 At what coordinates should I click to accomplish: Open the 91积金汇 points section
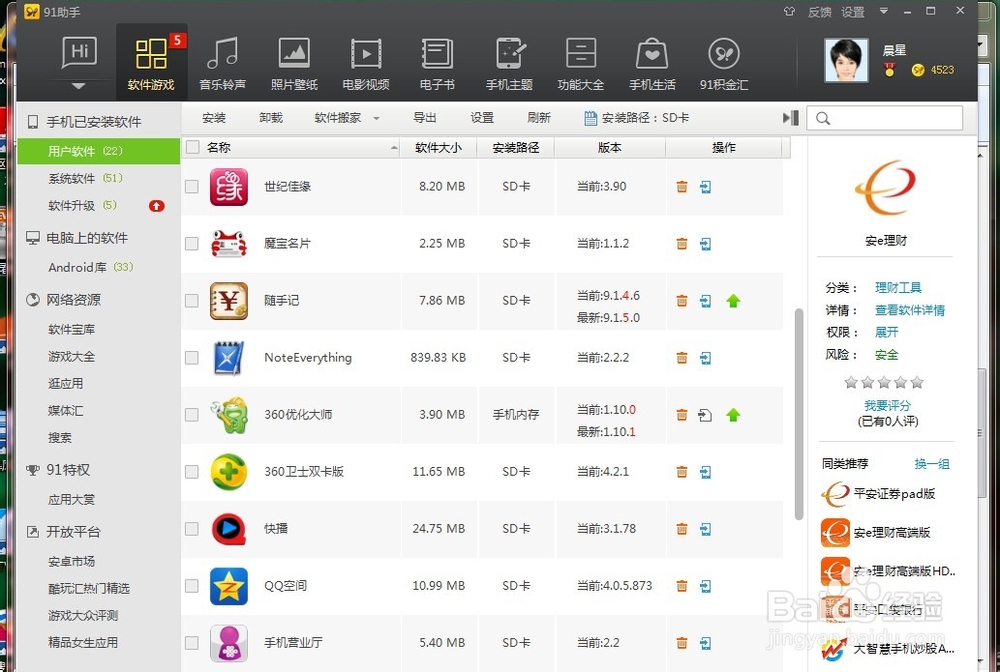(x=724, y=63)
